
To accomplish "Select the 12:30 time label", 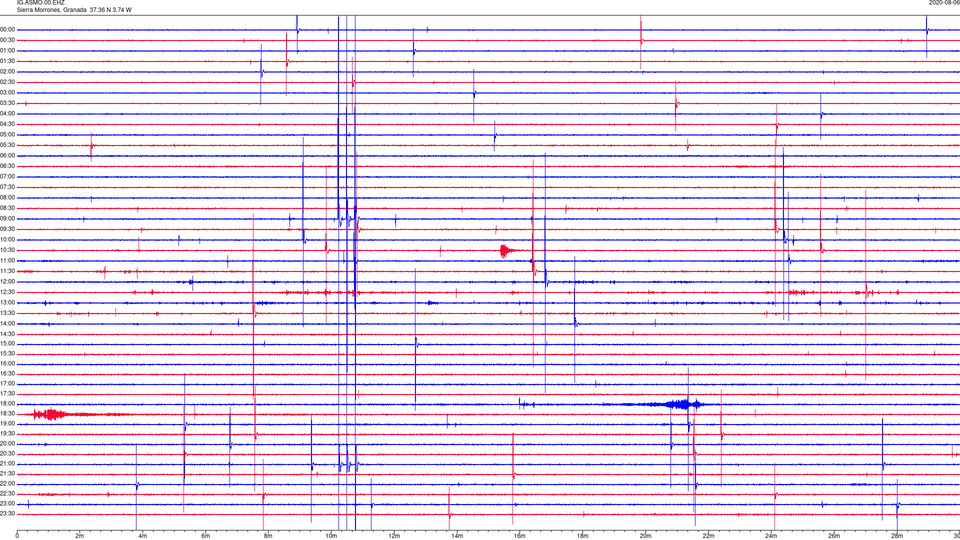I will click(8, 292).
